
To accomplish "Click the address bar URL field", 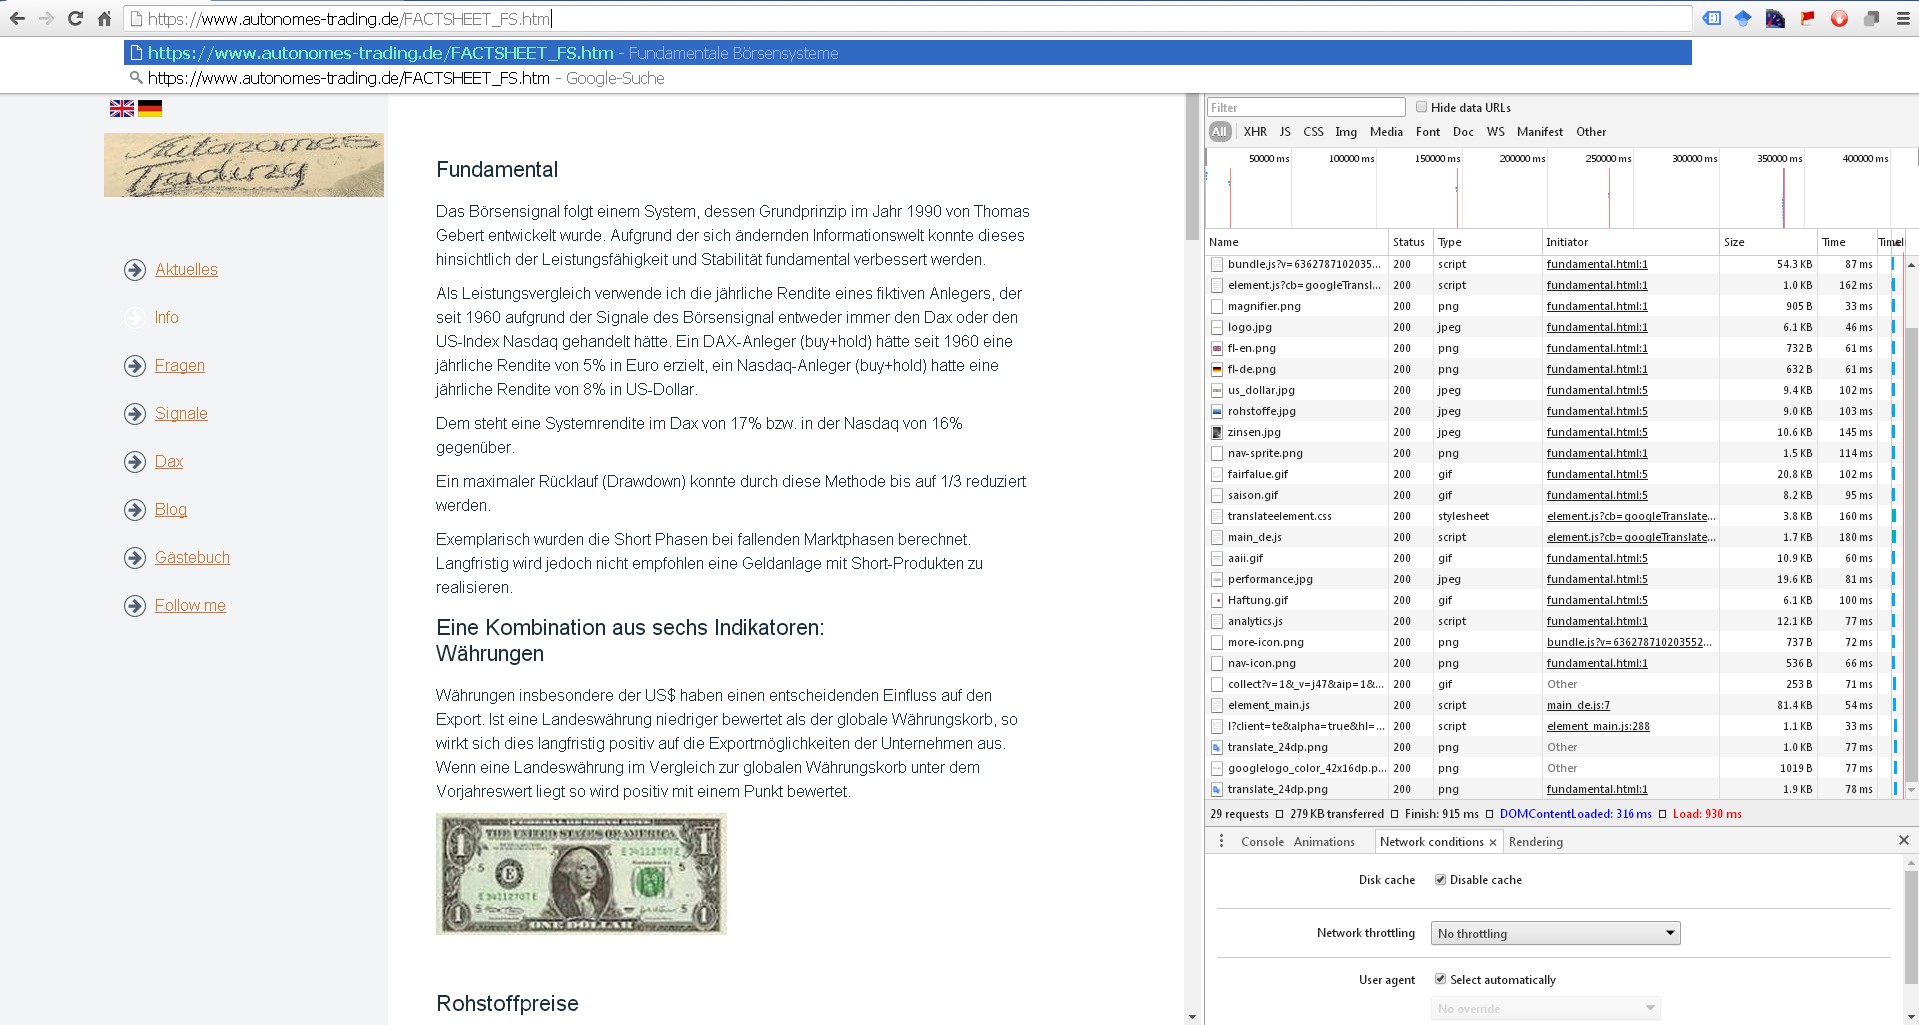I will [908, 18].
